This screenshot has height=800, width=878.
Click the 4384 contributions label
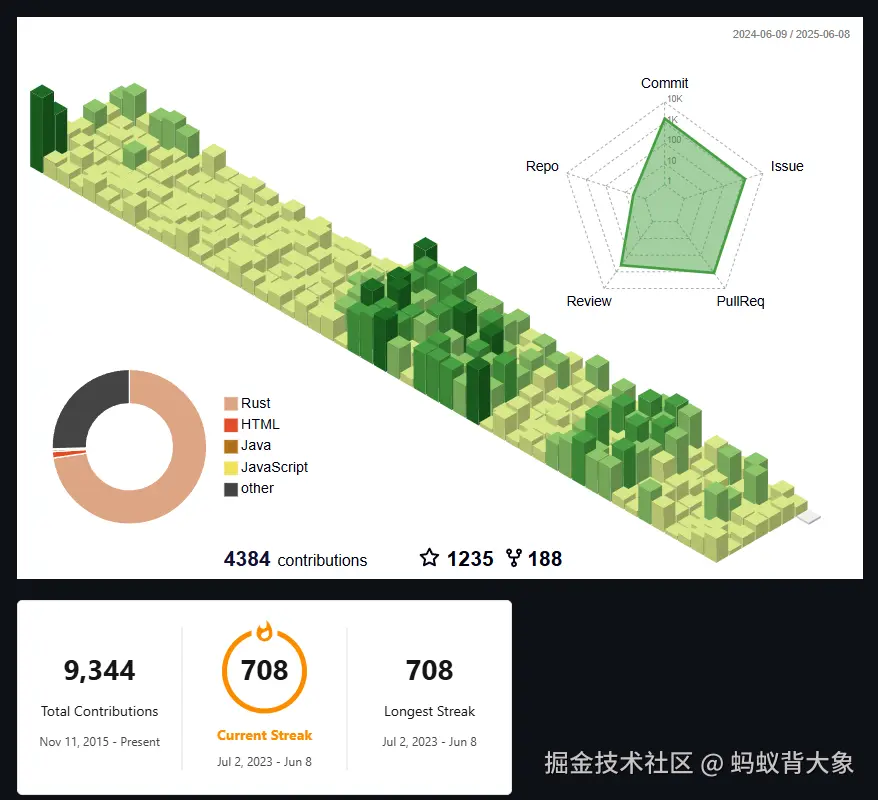click(295, 559)
